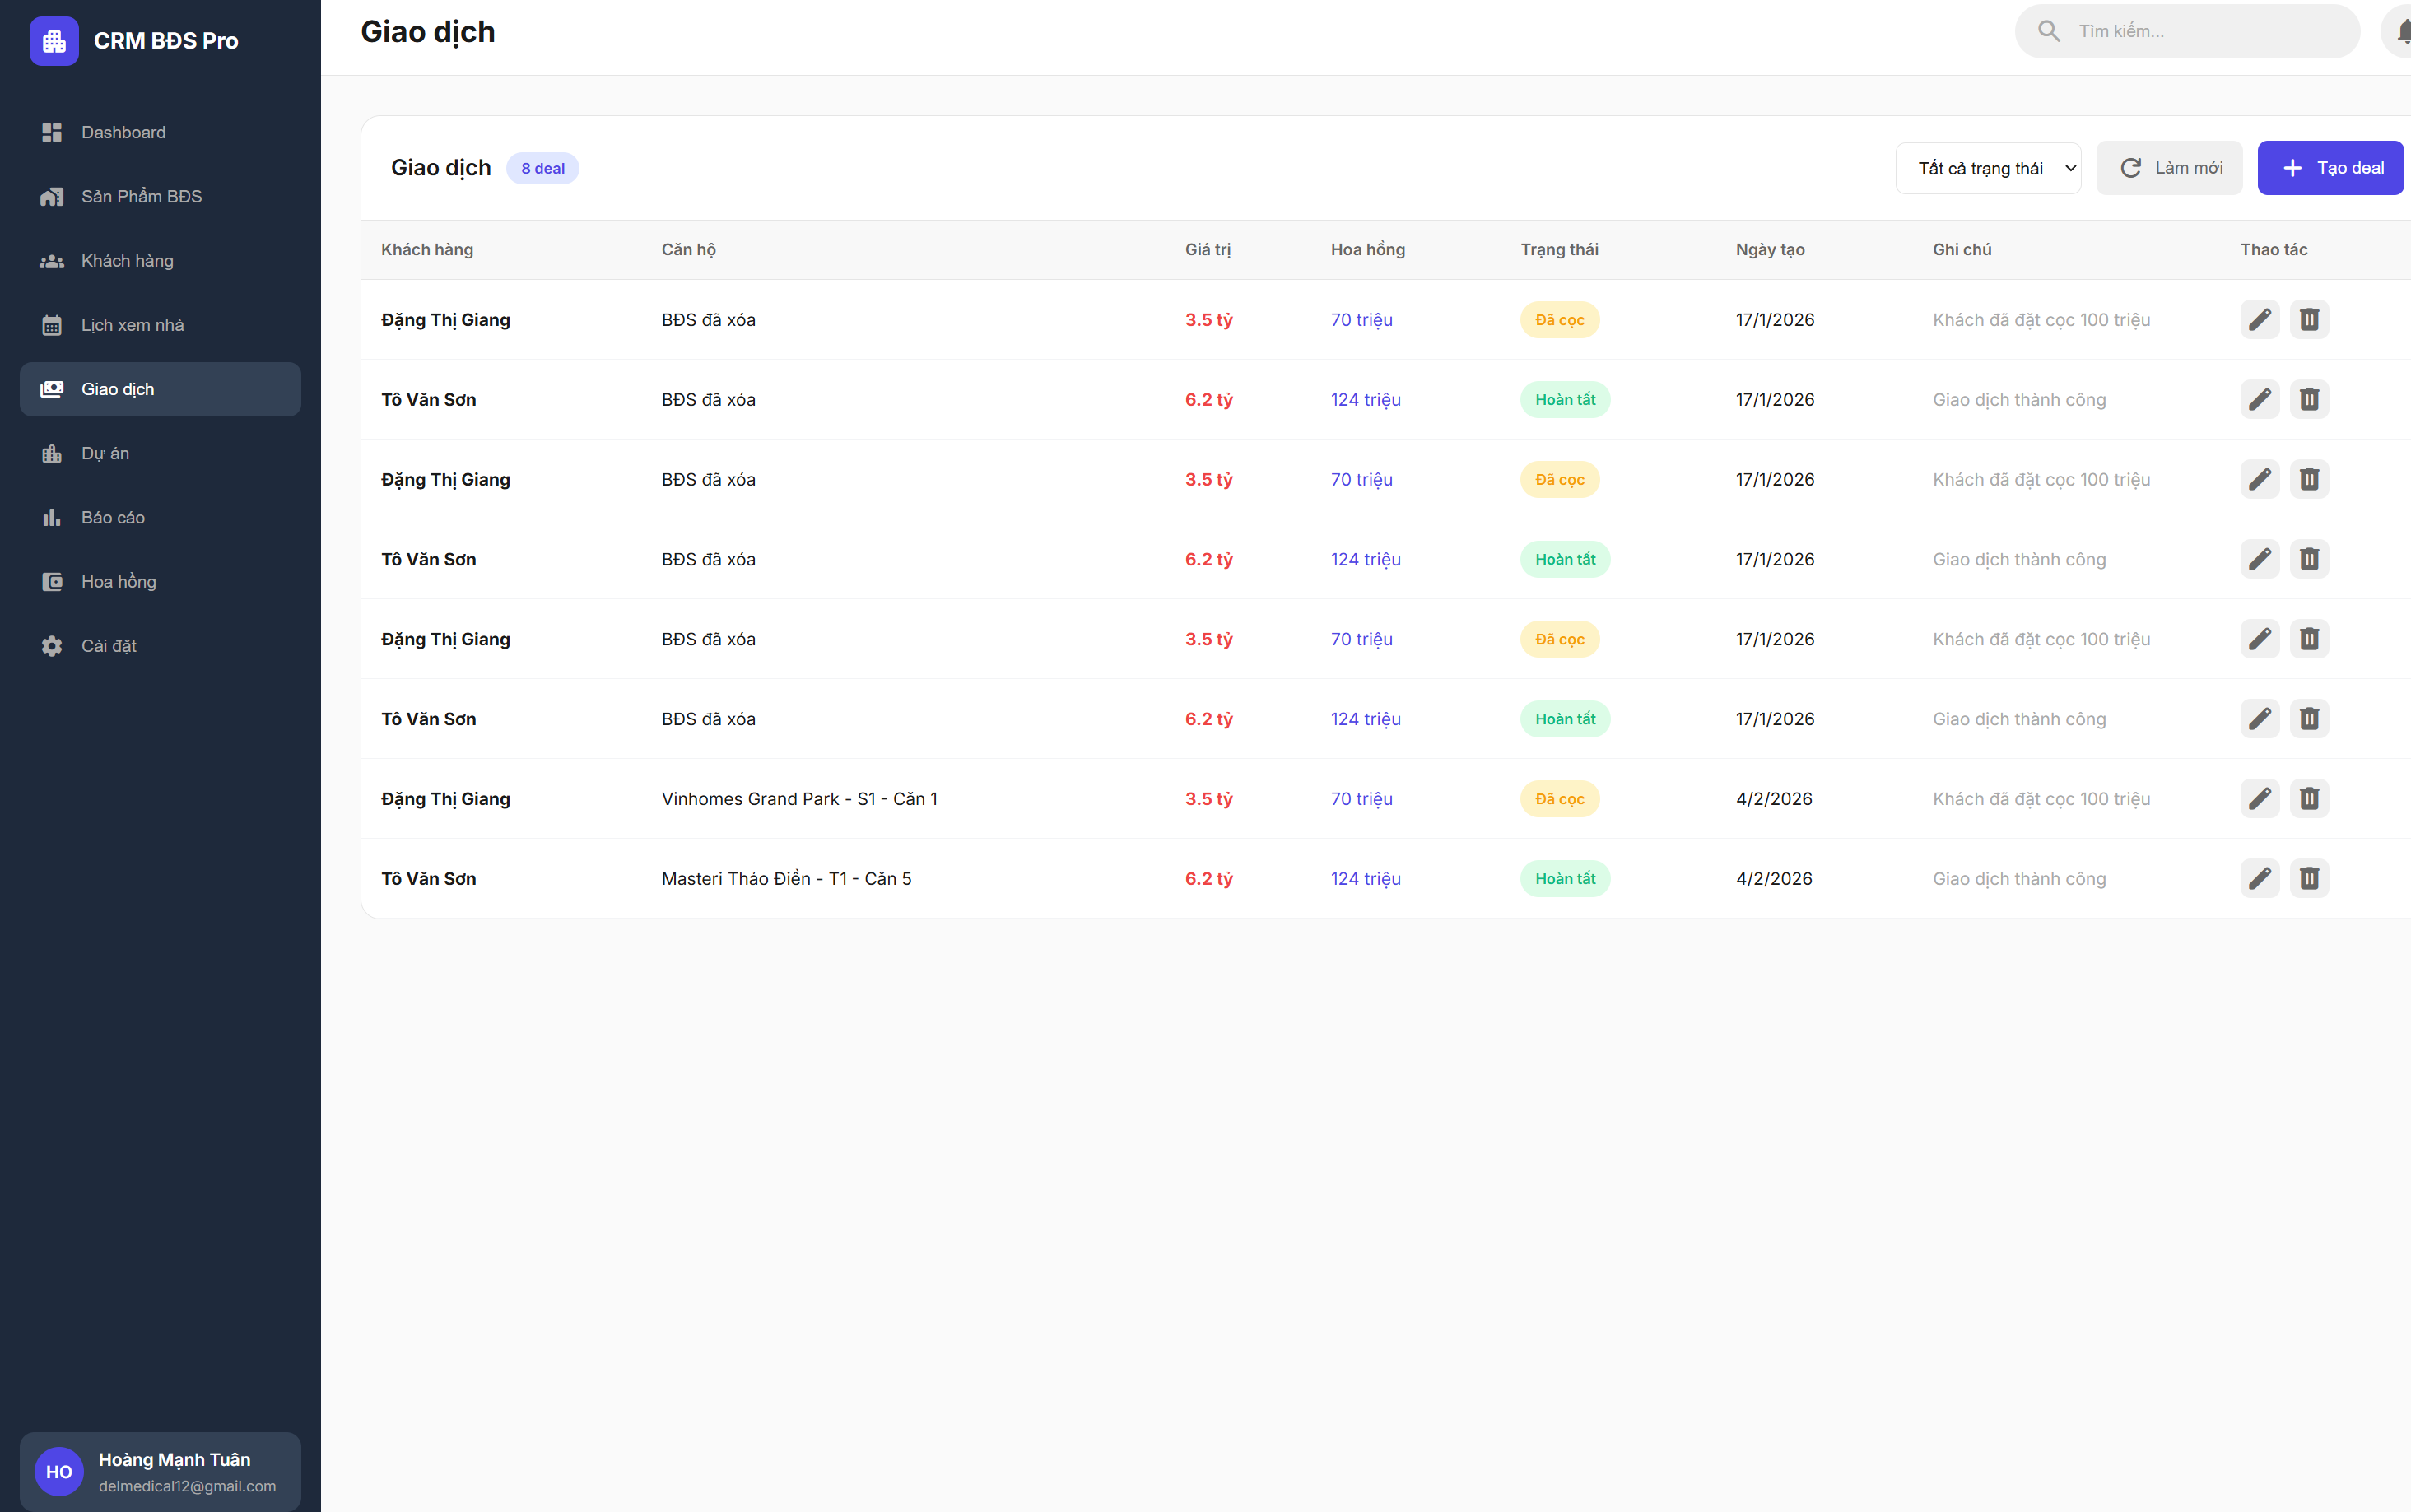Open the Dashboard menu item

click(x=123, y=132)
